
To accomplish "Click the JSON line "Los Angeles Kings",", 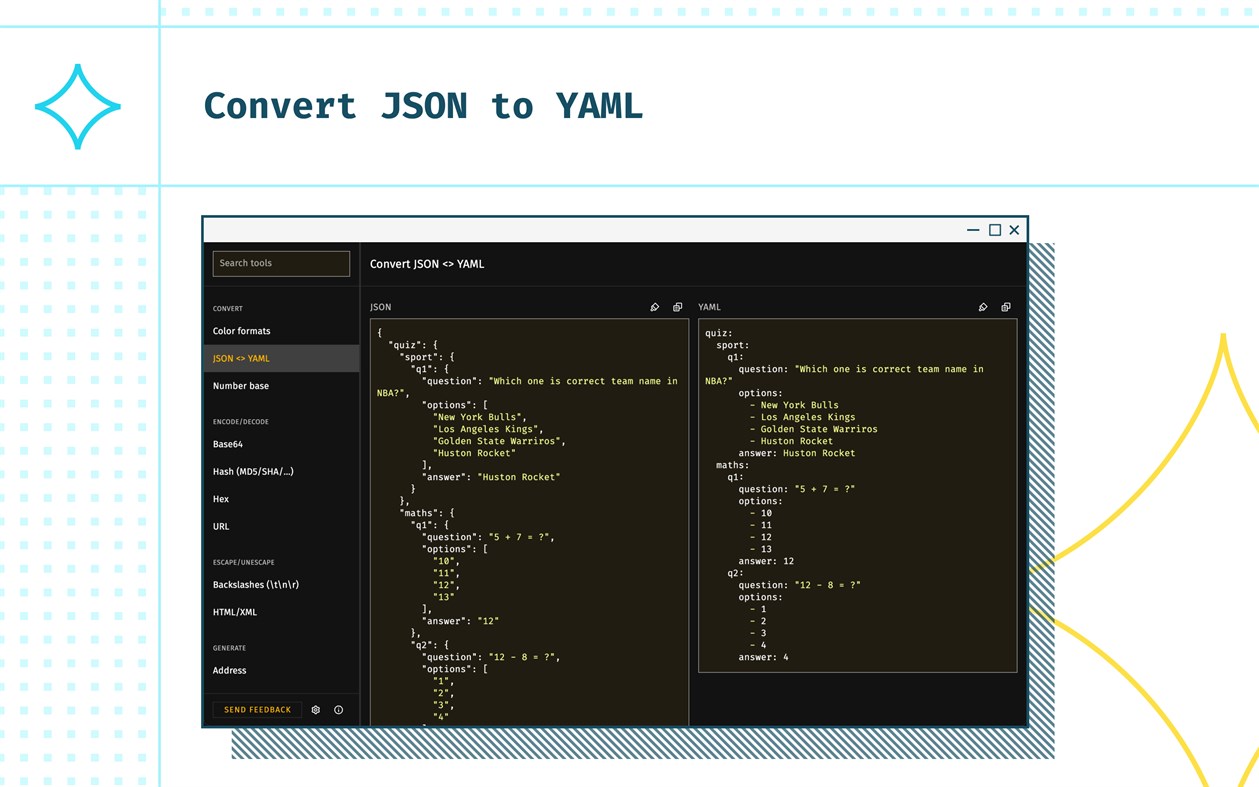I will click(488, 429).
